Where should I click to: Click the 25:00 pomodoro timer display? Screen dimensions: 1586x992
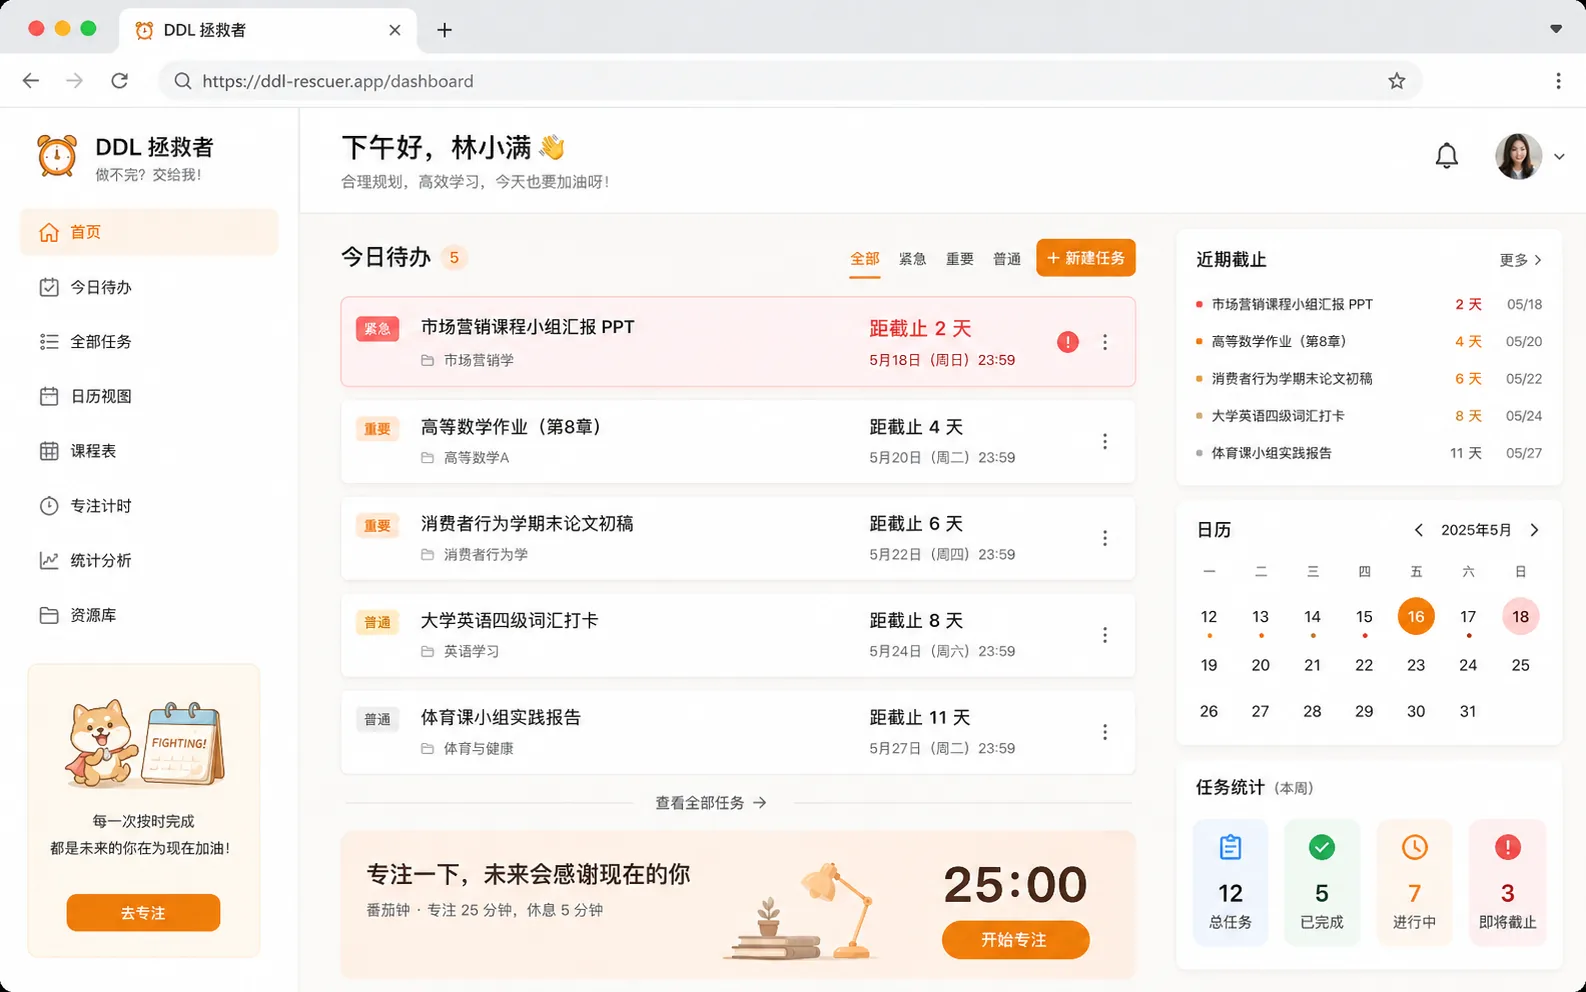[x=1015, y=885]
